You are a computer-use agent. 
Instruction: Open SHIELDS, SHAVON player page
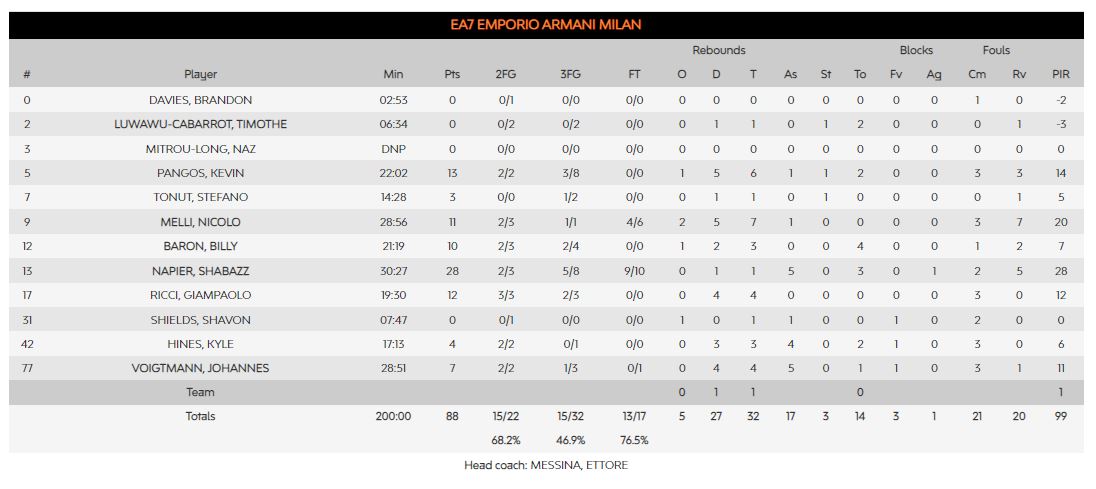(x=201, y=320)
